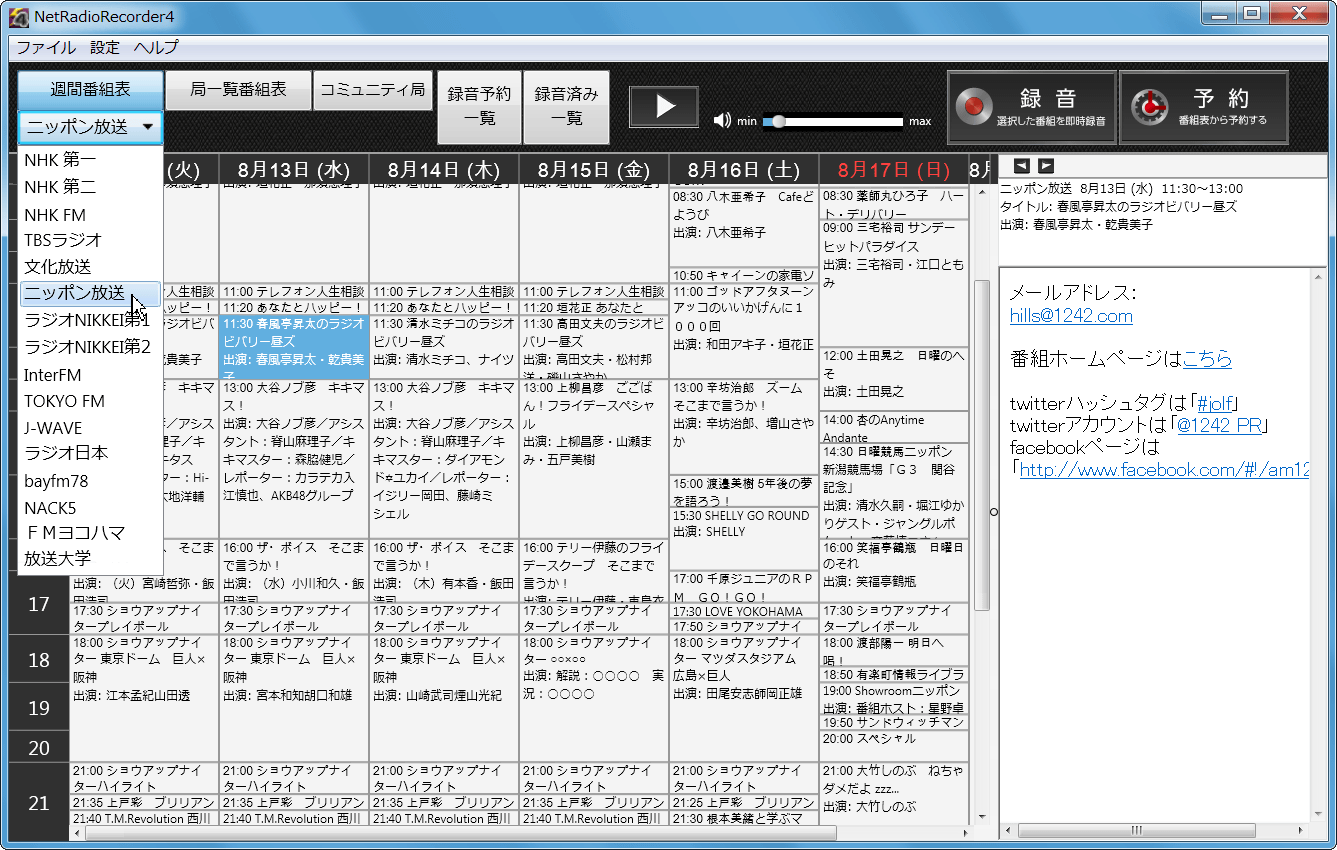This screenshot has height=850, width=1337.
Task: Select 15:30 SHELLY GO ROUND program
Action: click(744, 539)
